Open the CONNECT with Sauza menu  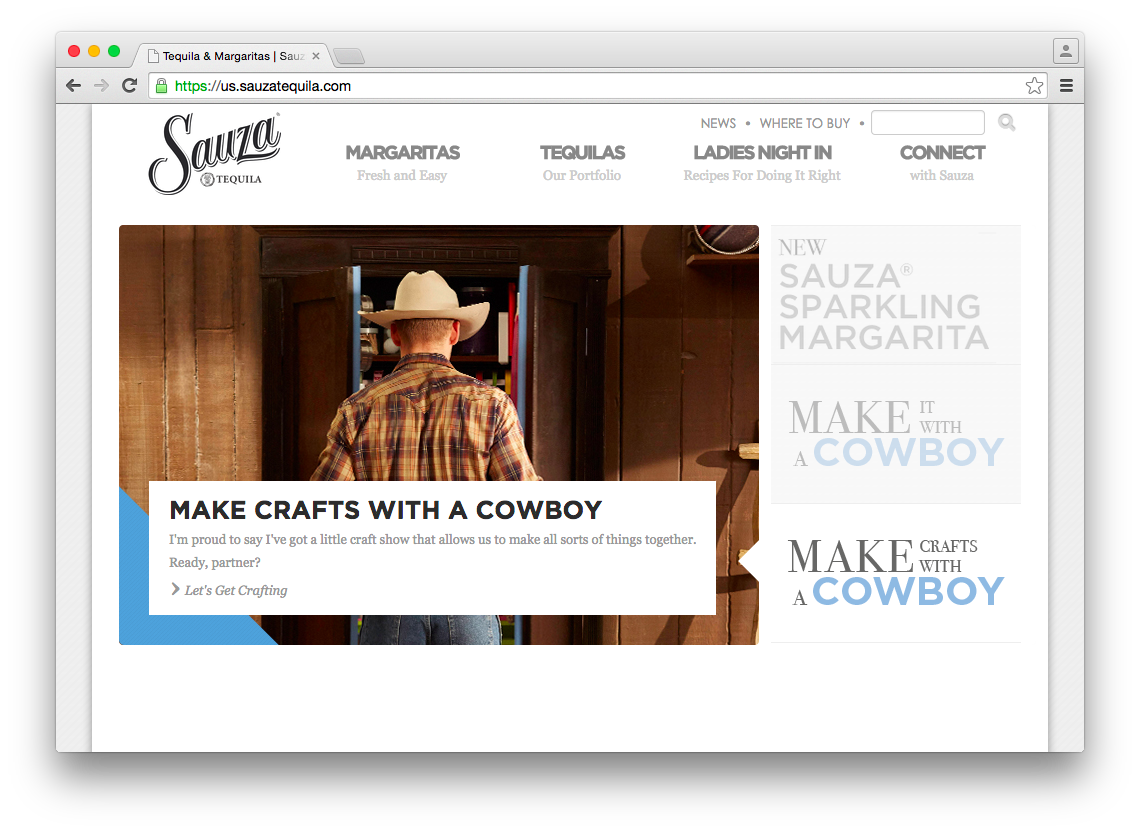pyautogui.click(x=942, y=163)
